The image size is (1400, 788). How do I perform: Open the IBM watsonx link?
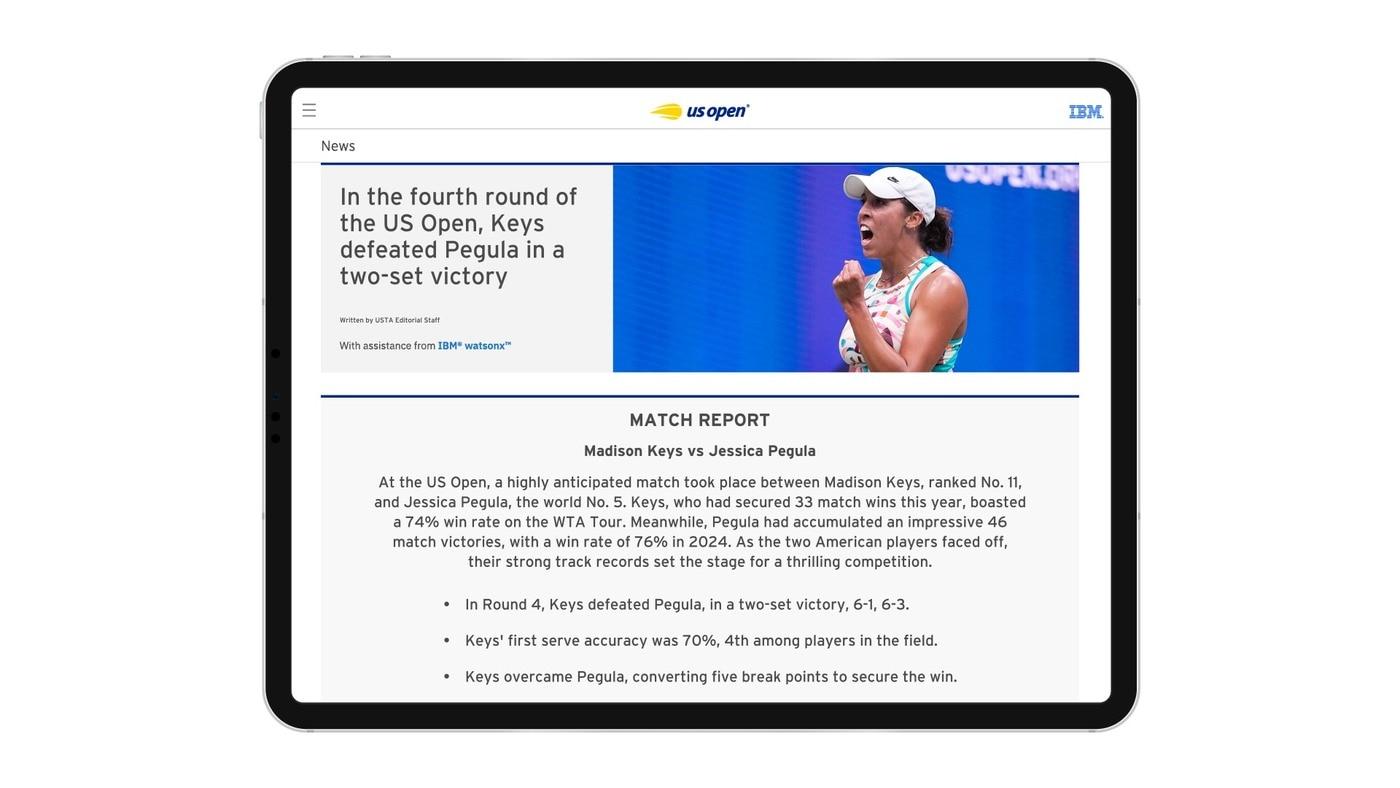[474, 346]
